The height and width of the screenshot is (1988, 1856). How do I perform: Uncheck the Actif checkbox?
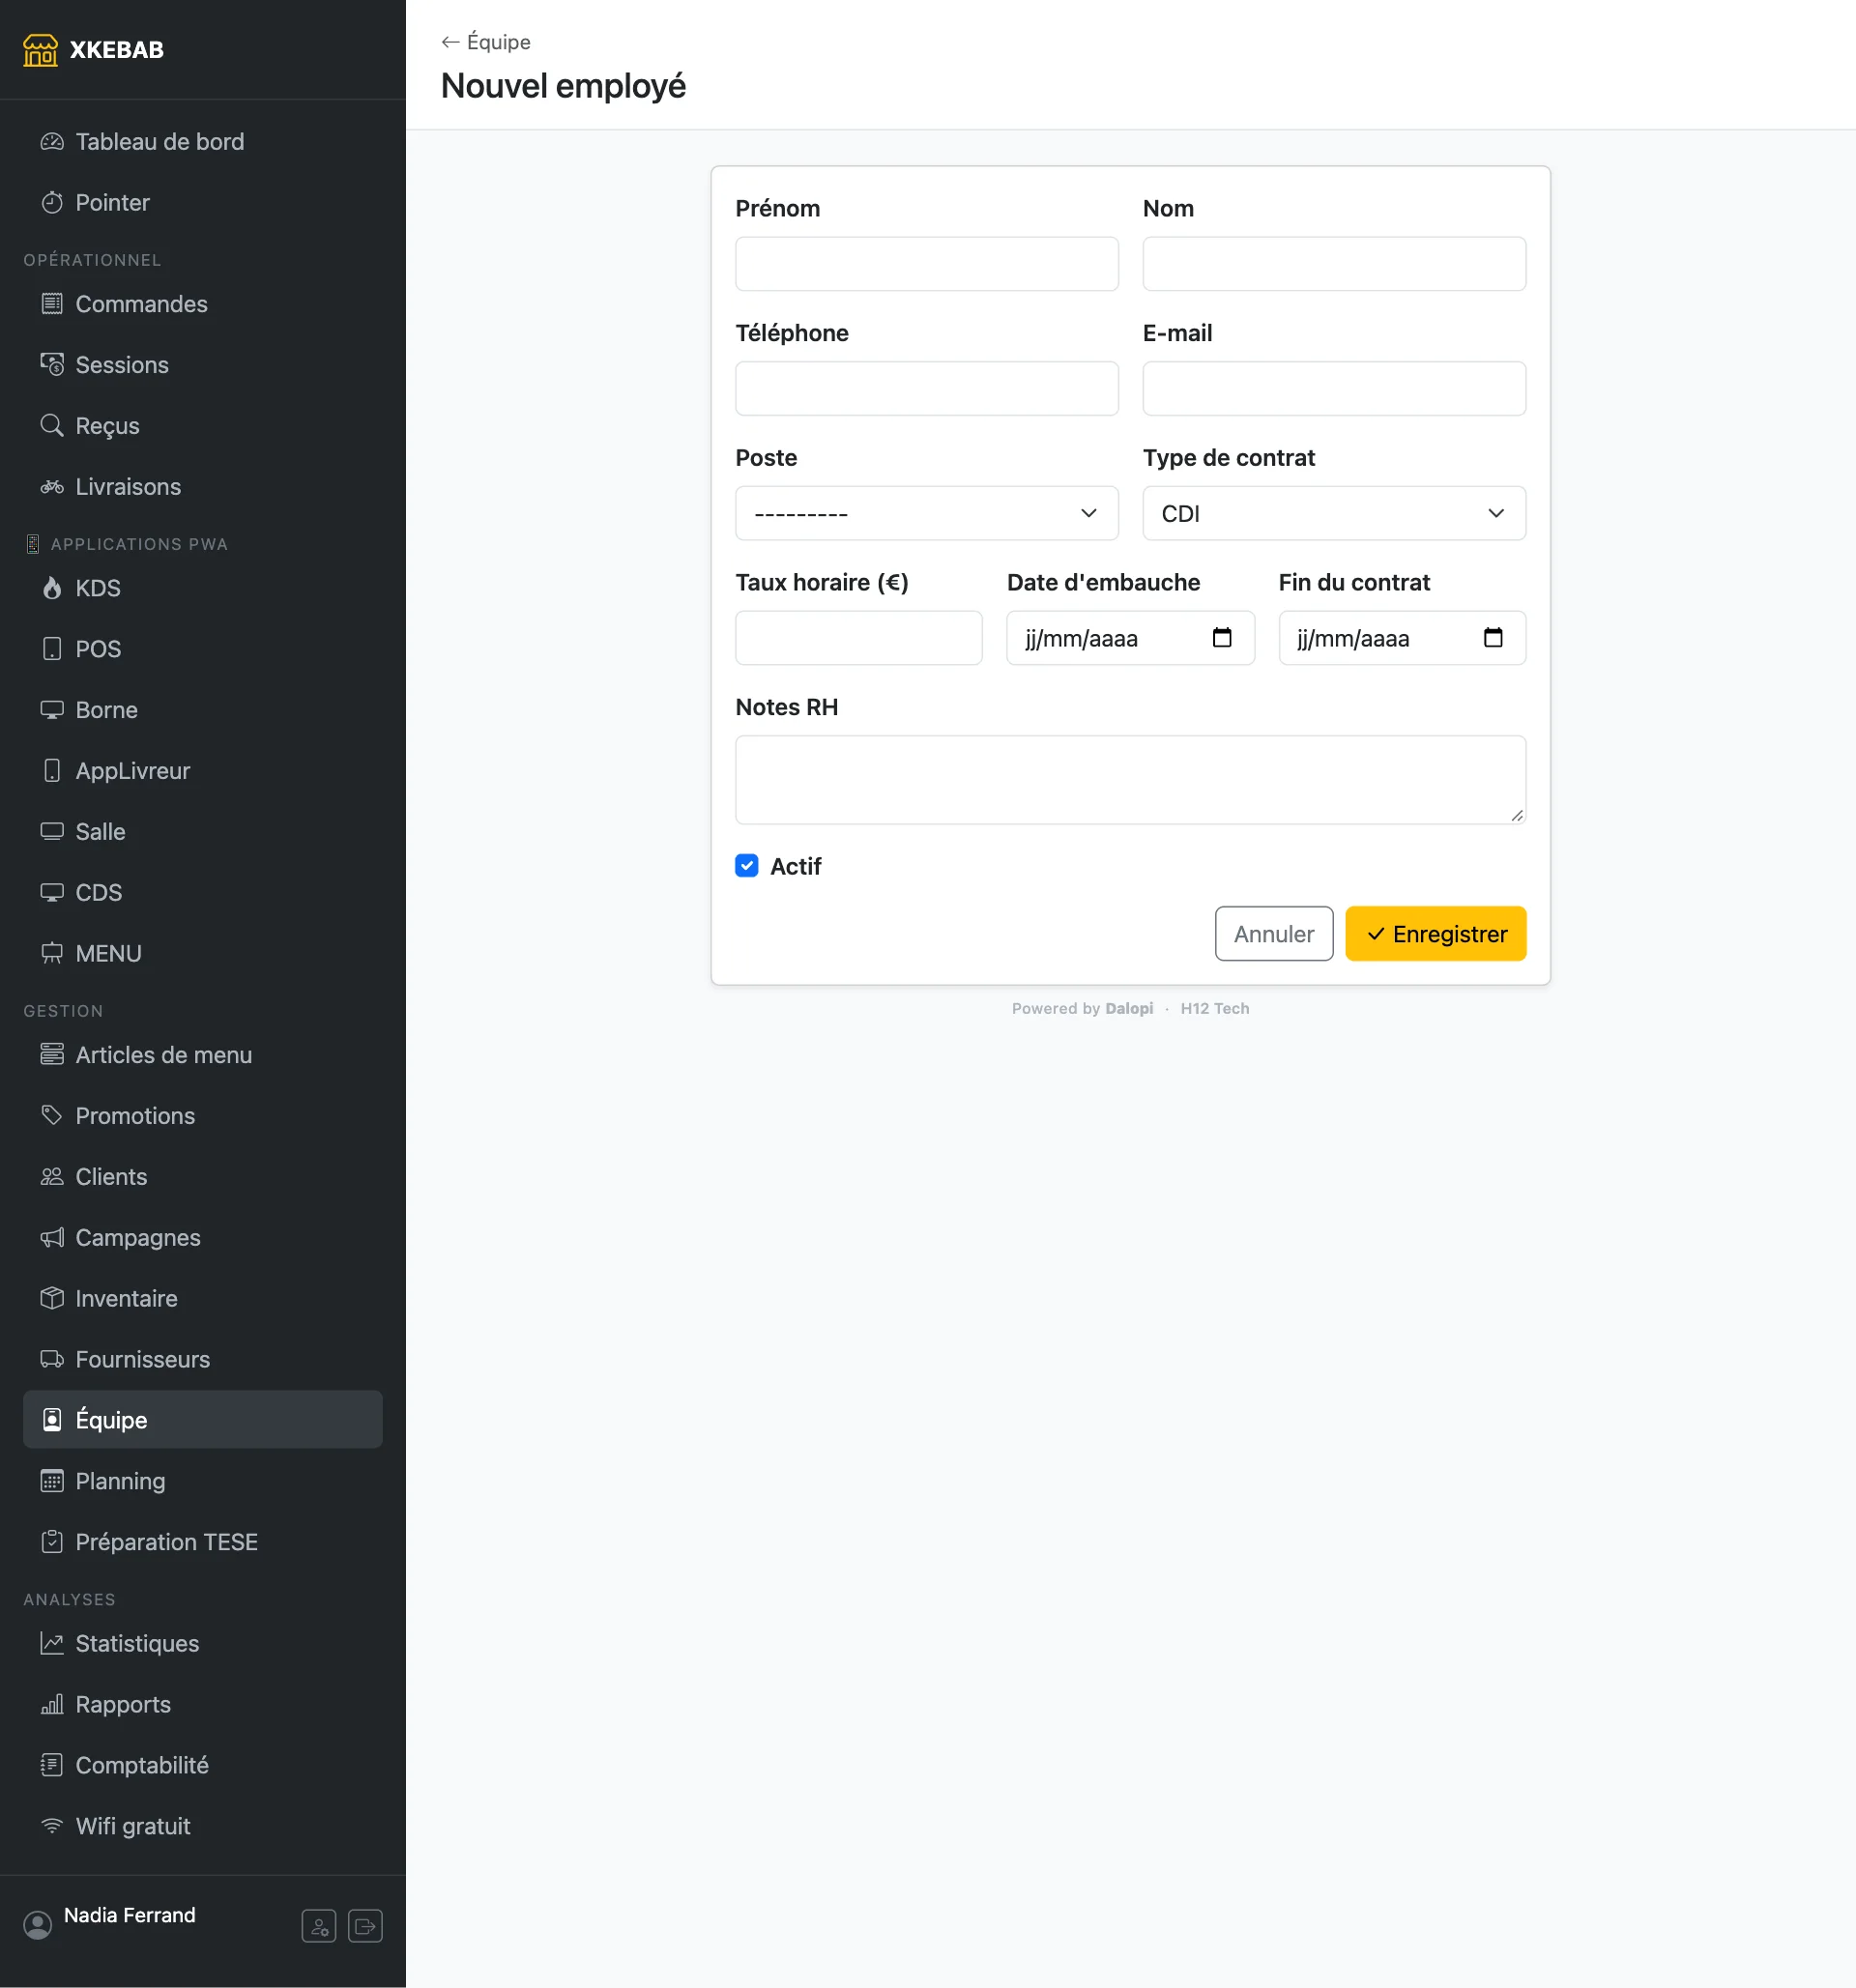tap(746, 866)
